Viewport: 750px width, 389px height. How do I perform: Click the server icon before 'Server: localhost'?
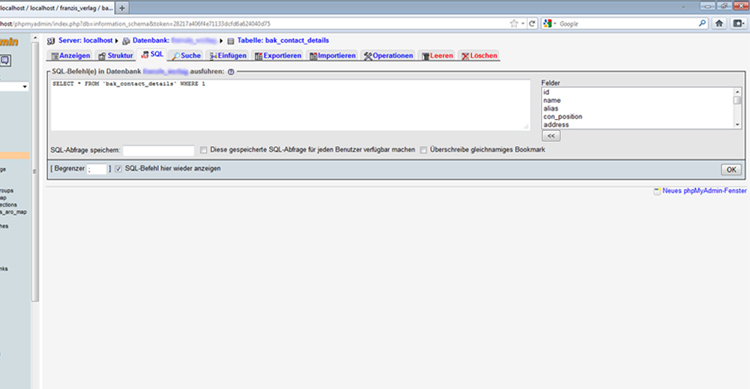[x=51, y=41]
